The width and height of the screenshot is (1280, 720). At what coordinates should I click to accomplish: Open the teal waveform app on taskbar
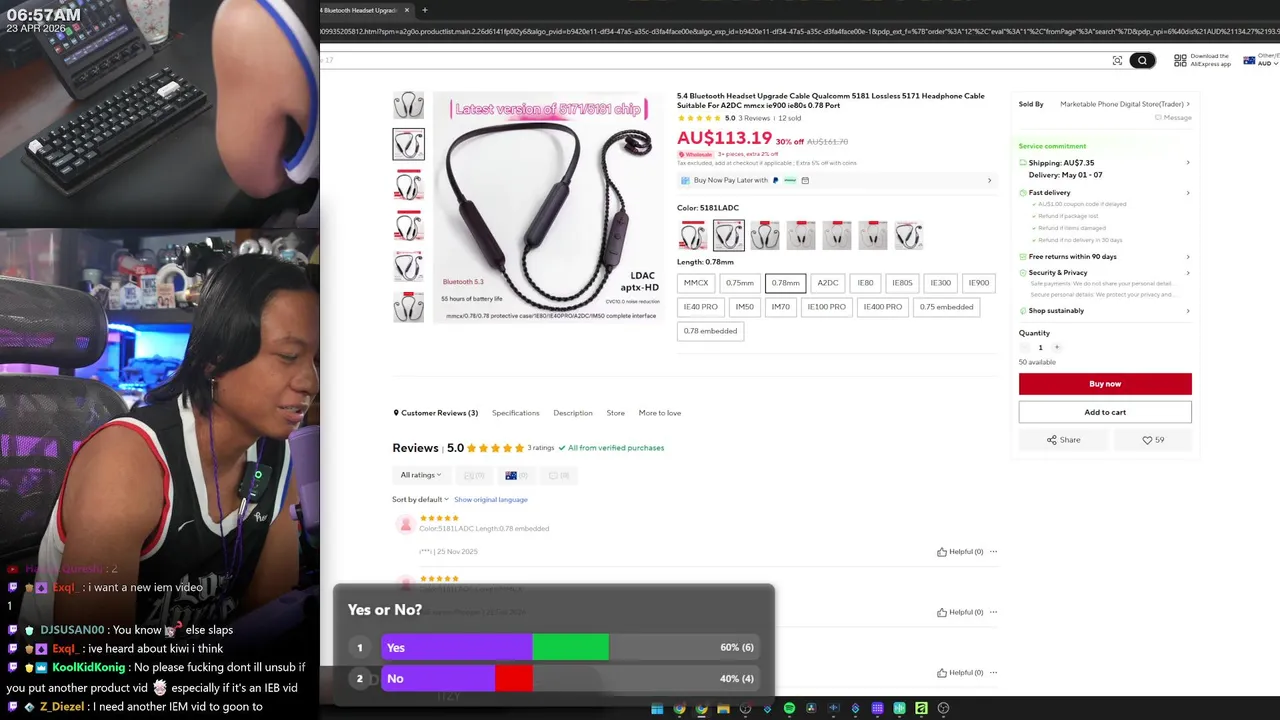[x=899, y=709]
